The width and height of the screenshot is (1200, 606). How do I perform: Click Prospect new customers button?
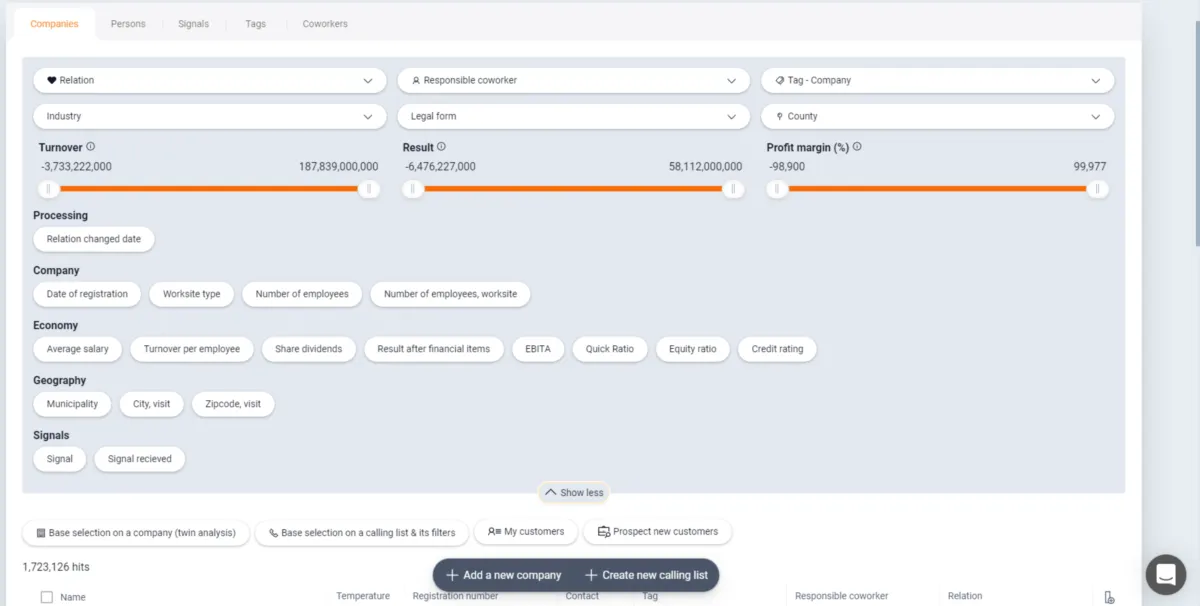[x=658, y=532]
